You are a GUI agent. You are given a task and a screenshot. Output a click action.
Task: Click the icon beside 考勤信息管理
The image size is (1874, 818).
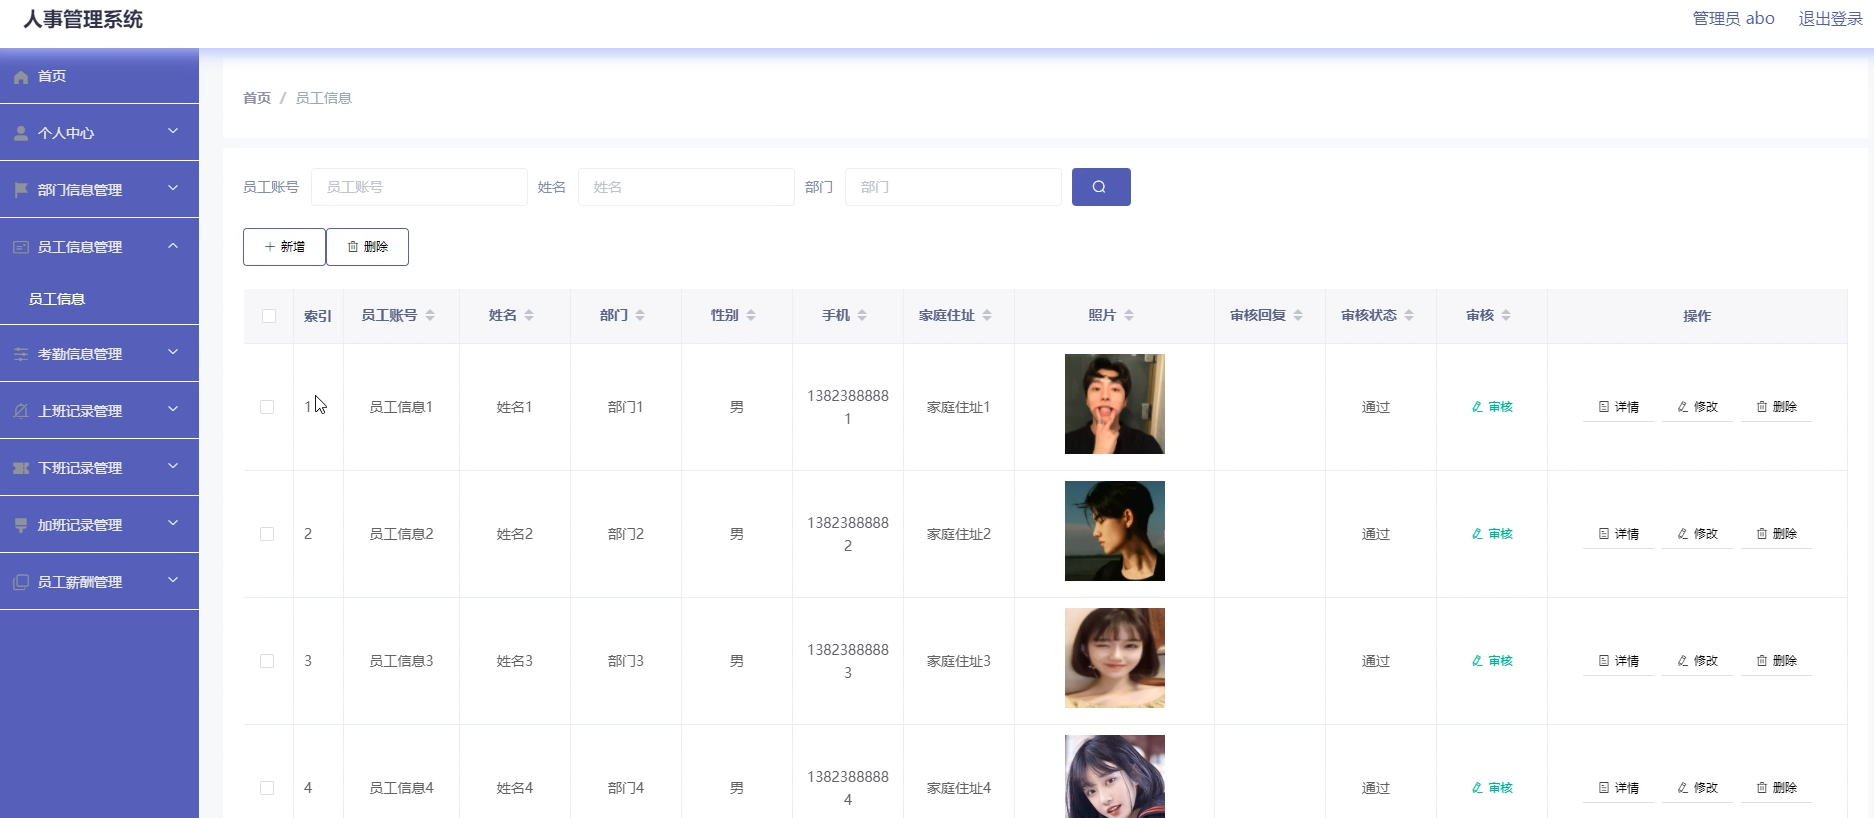20,354
